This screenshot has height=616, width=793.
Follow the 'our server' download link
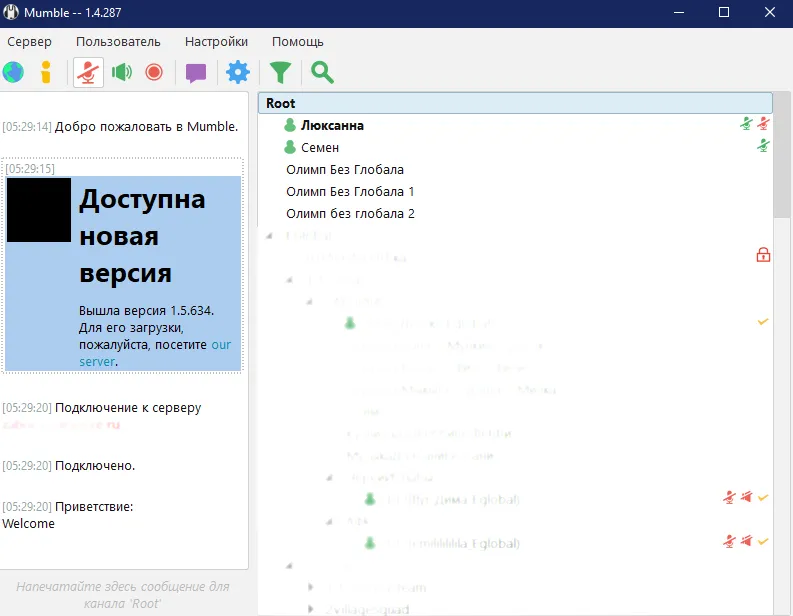155,353
